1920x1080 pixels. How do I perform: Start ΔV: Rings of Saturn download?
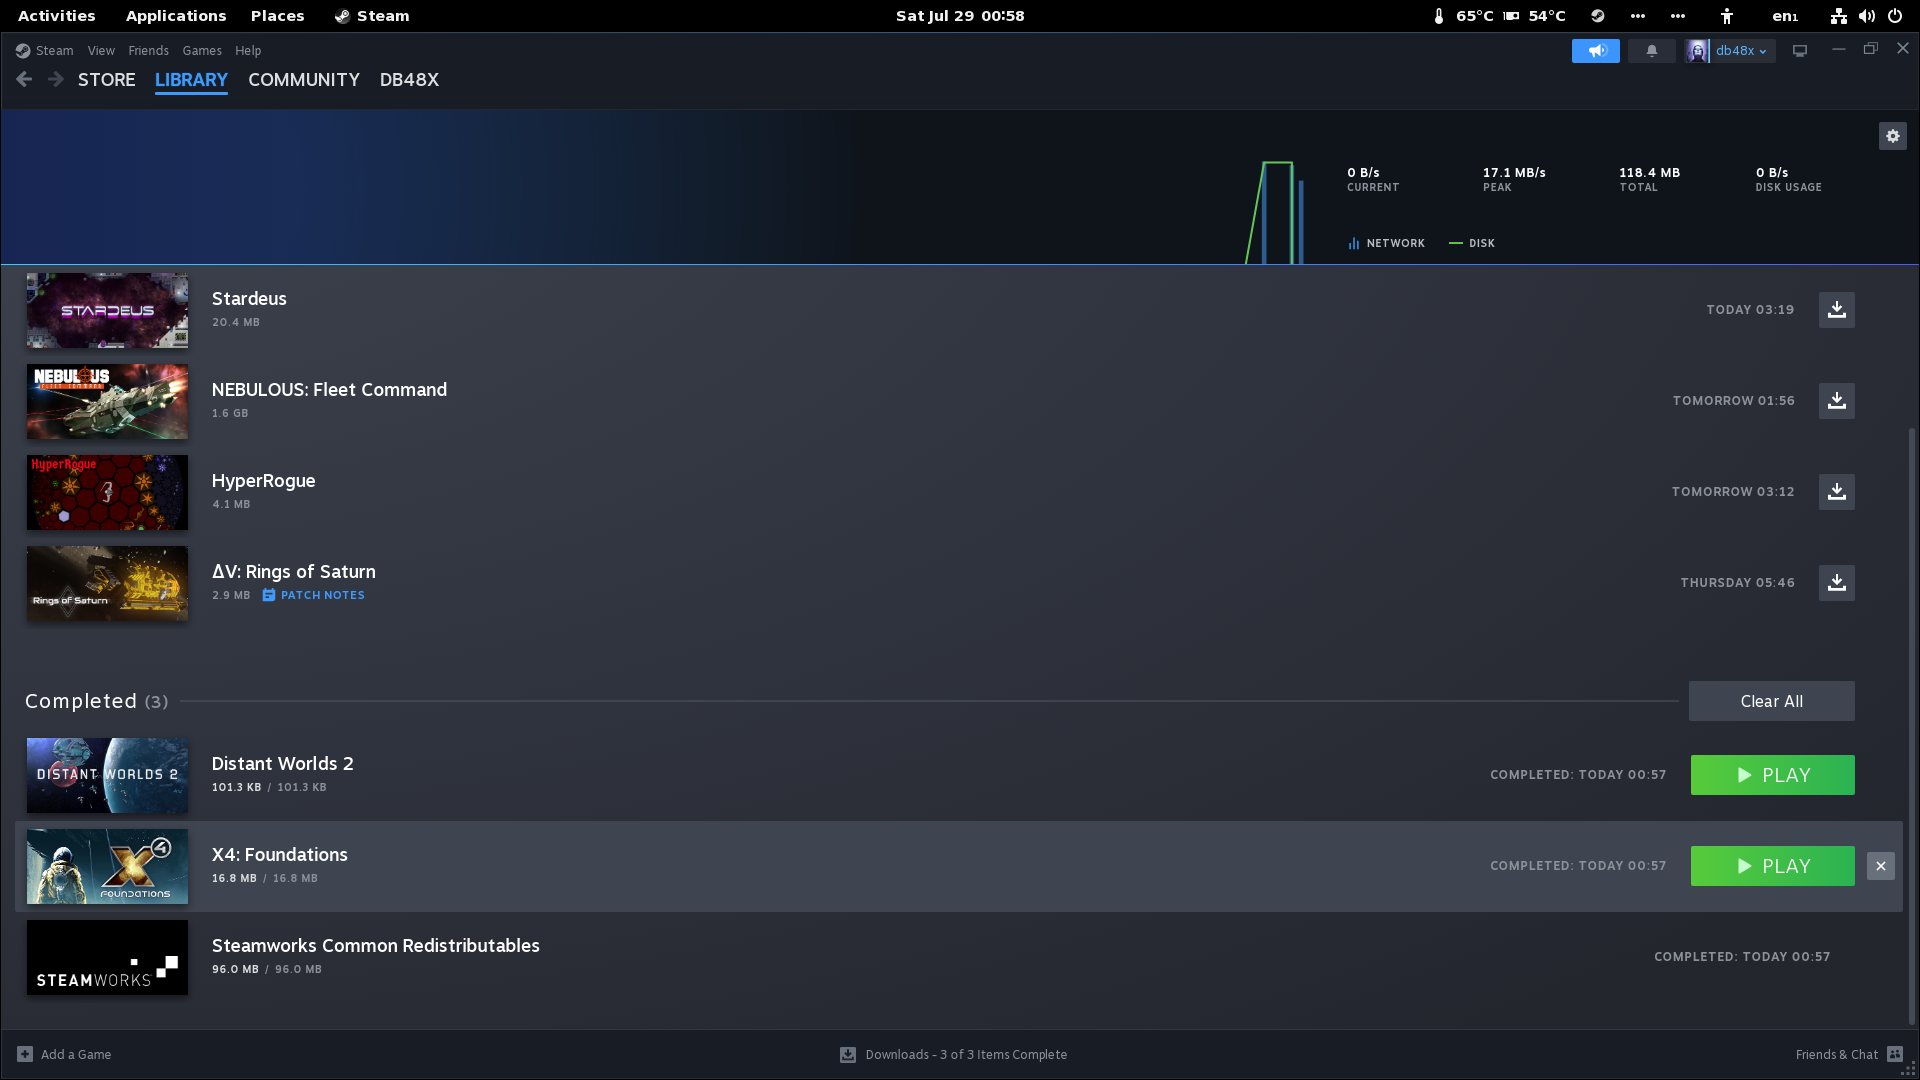coord(1836,583)
